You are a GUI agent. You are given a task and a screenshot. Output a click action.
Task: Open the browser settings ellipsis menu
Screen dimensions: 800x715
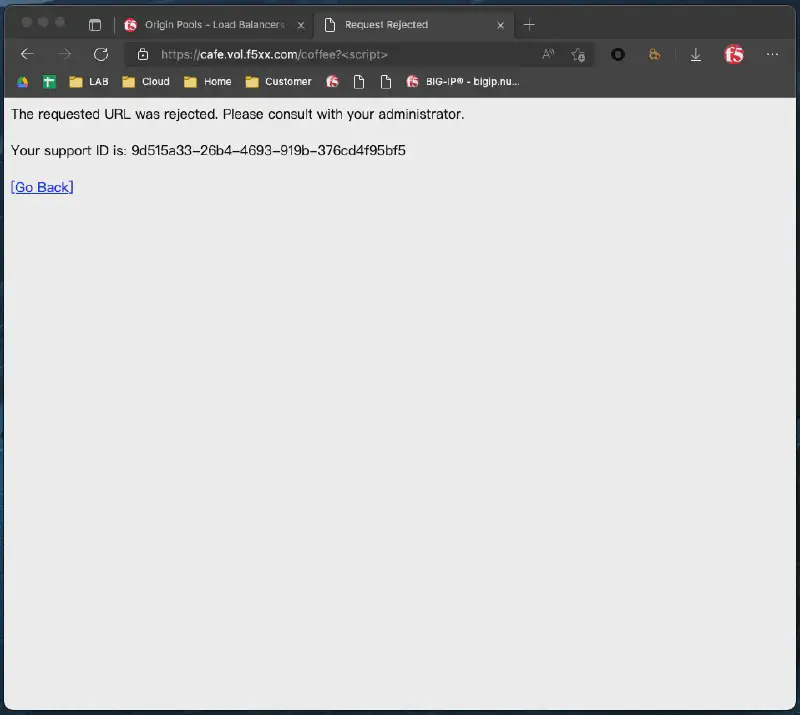pos(772,55)
